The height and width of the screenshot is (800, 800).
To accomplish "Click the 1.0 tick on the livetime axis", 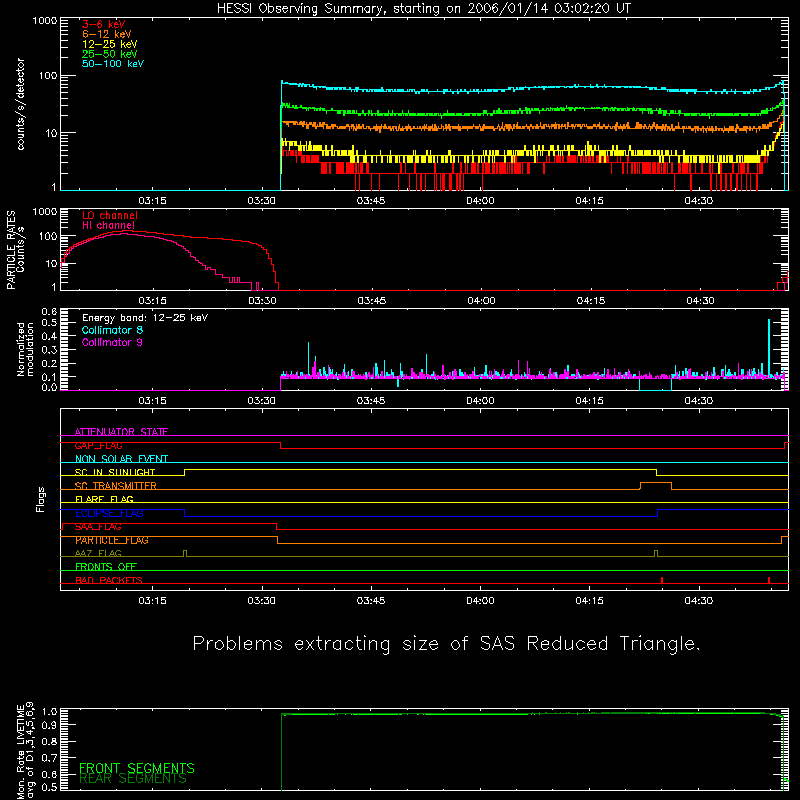I will point(49,711).
